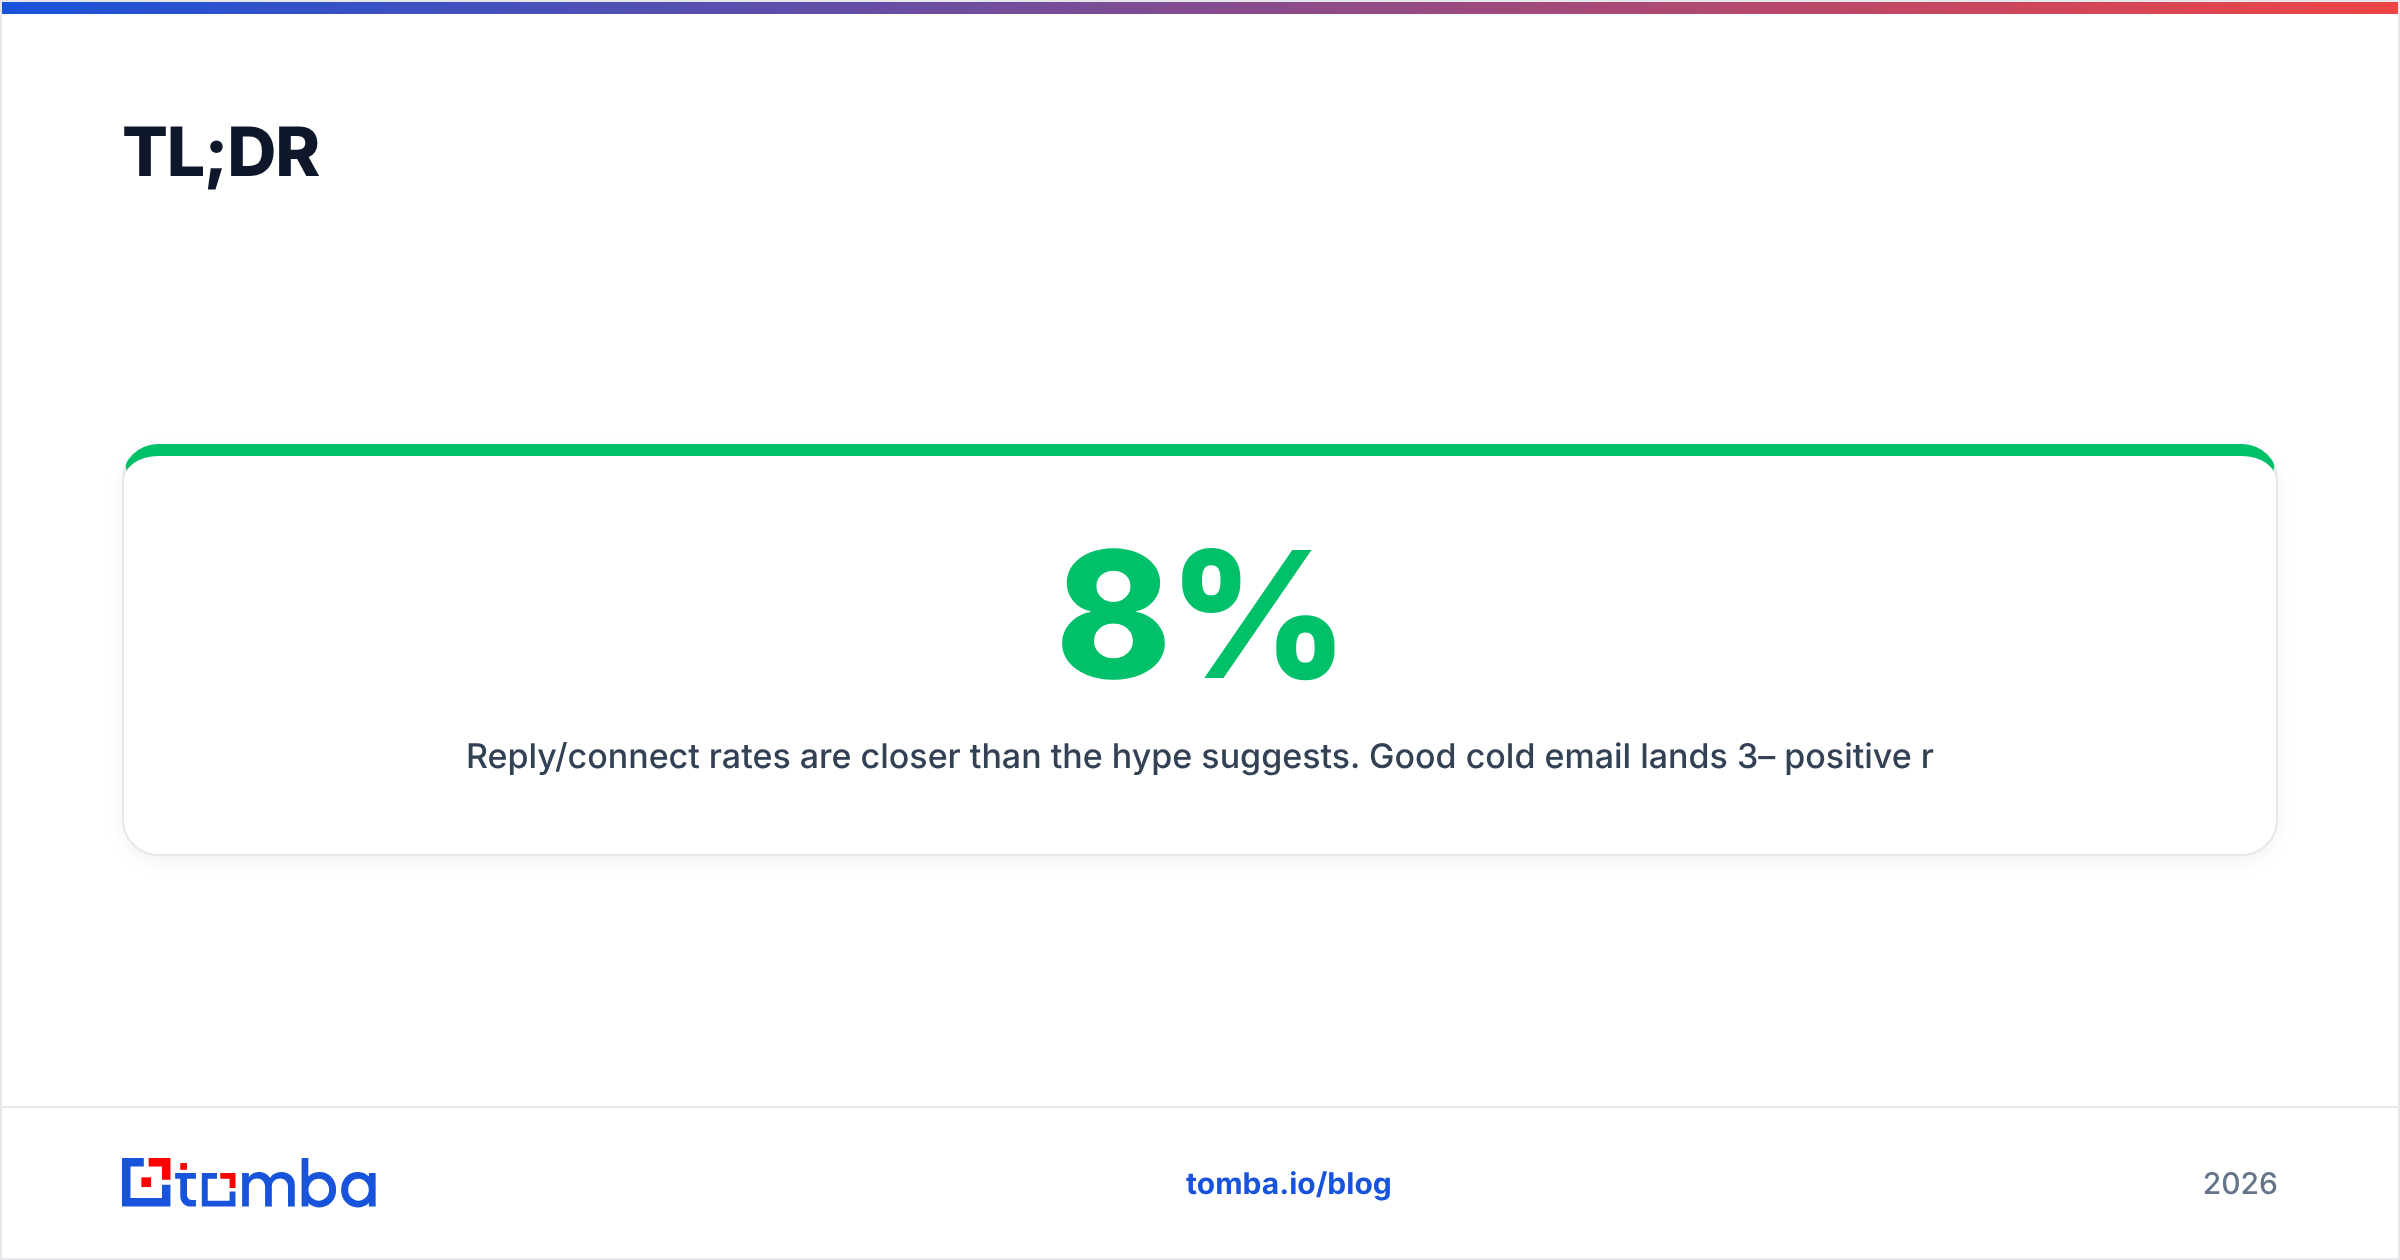Open the tomba.io/blog link

pyautogui.click(x=1288, y=1184)
